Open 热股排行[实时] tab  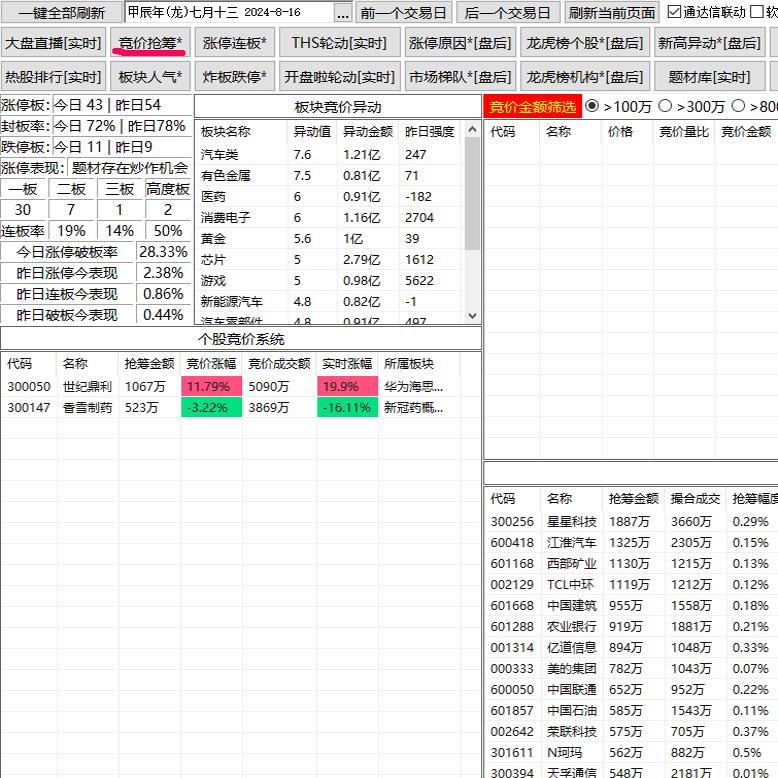(x=53, y=76)
